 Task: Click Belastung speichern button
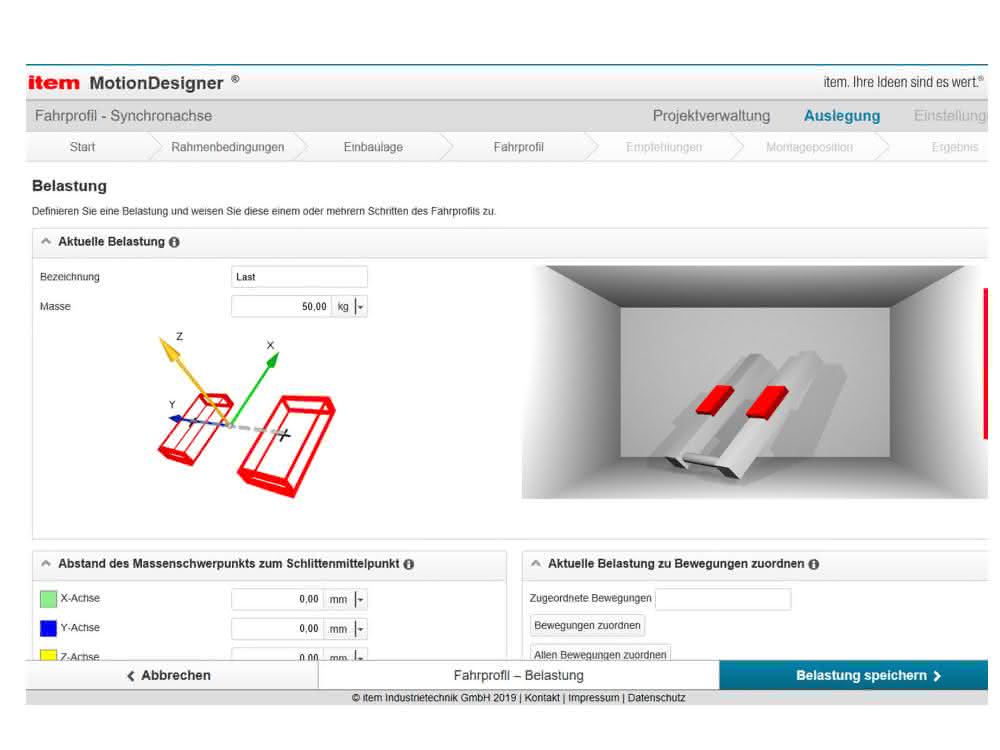(853, 675)
